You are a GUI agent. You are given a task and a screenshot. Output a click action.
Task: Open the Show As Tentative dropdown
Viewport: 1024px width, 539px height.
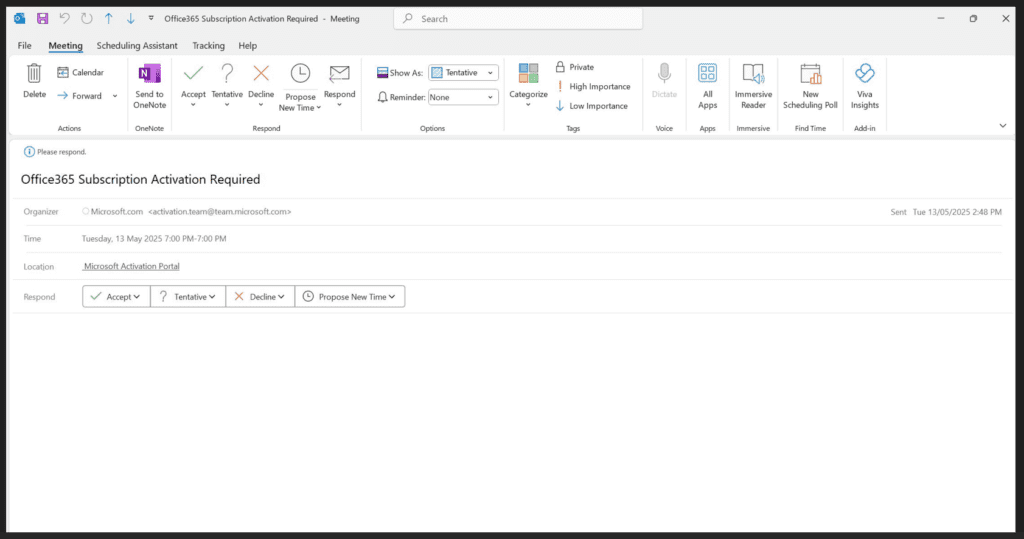463,73
